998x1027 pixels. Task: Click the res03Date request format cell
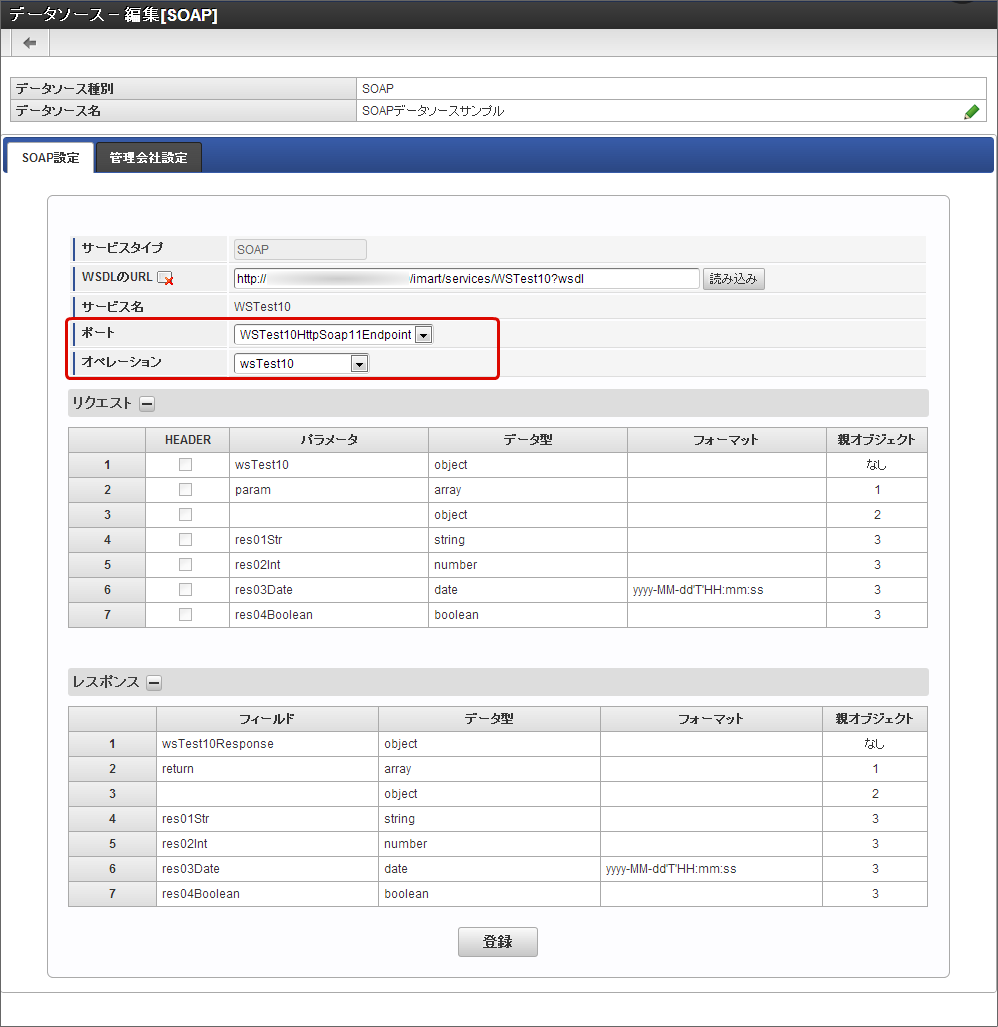(726, 590)
